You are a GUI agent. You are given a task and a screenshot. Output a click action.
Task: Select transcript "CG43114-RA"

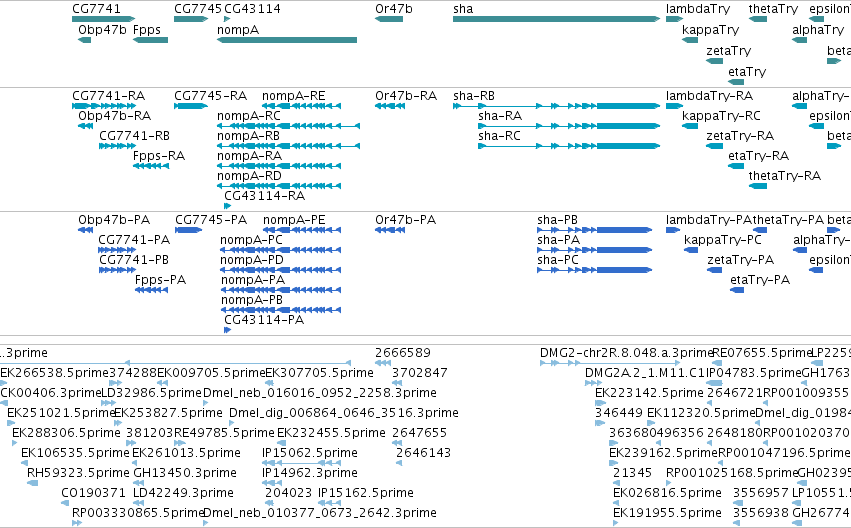(264, 196)
